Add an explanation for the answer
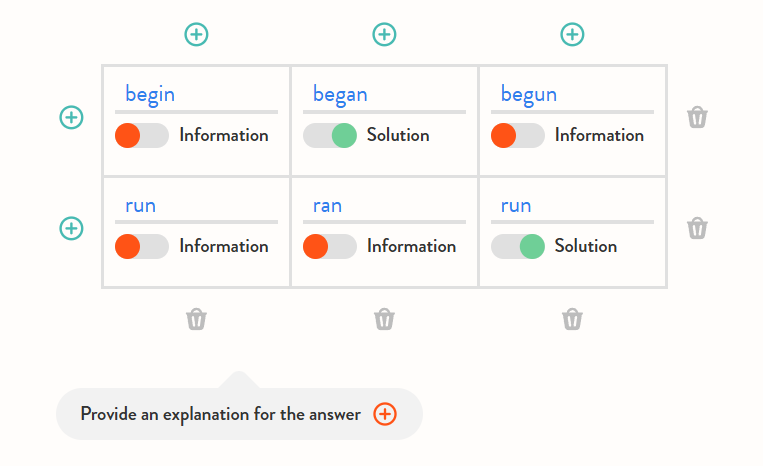This screenshot has height=466, width=763. [x=385, y=414]
